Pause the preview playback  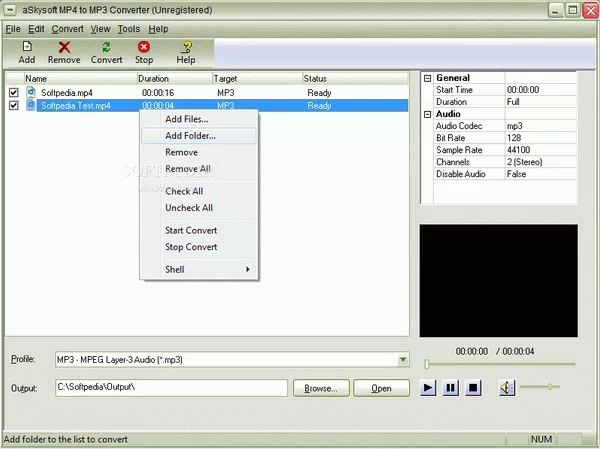pos(451,388)
